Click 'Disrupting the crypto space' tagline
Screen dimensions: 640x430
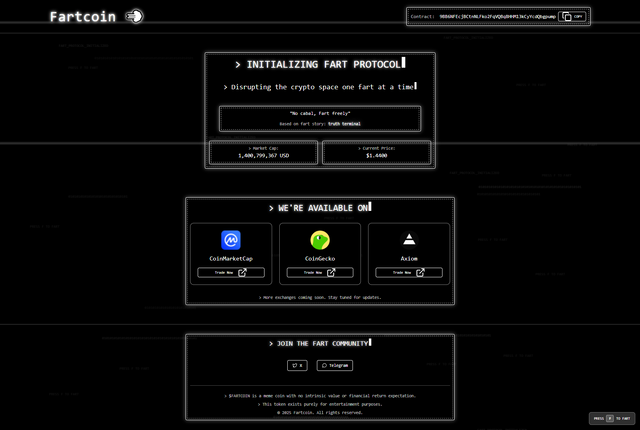[320, 87]
